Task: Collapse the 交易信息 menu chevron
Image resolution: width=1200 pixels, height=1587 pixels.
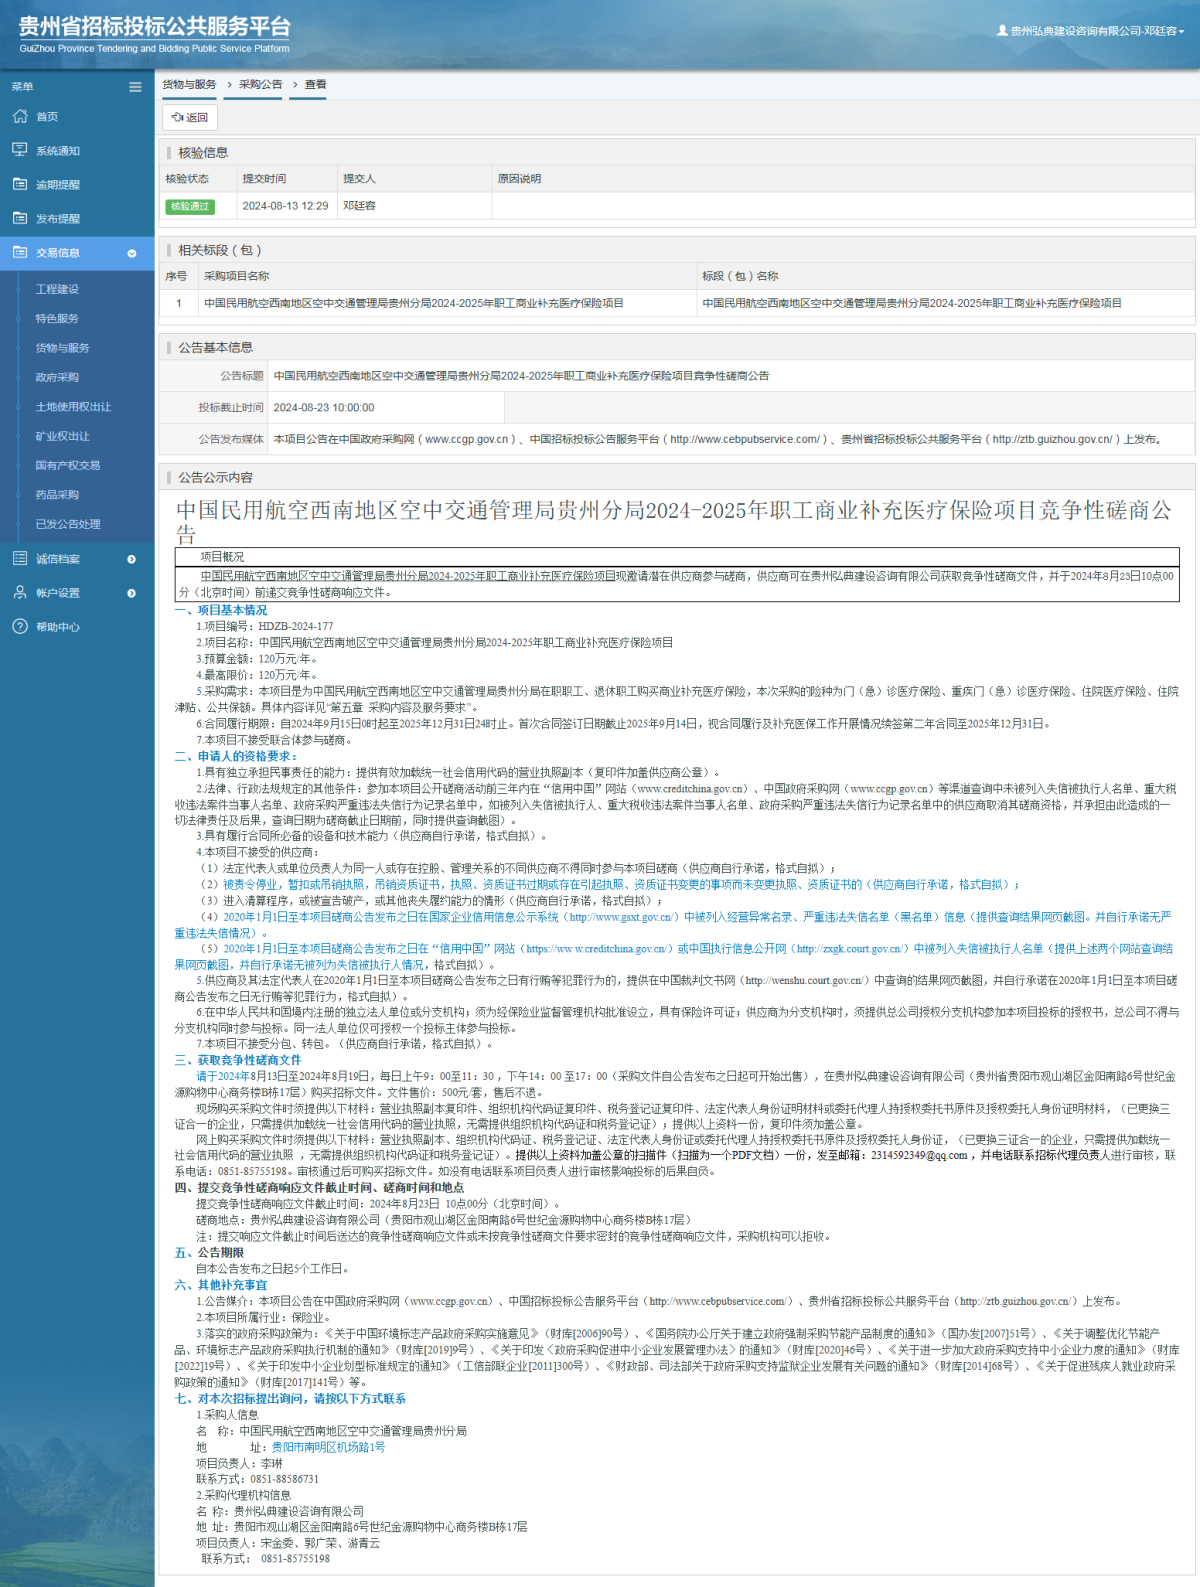Action: click(x=132, y=254)
